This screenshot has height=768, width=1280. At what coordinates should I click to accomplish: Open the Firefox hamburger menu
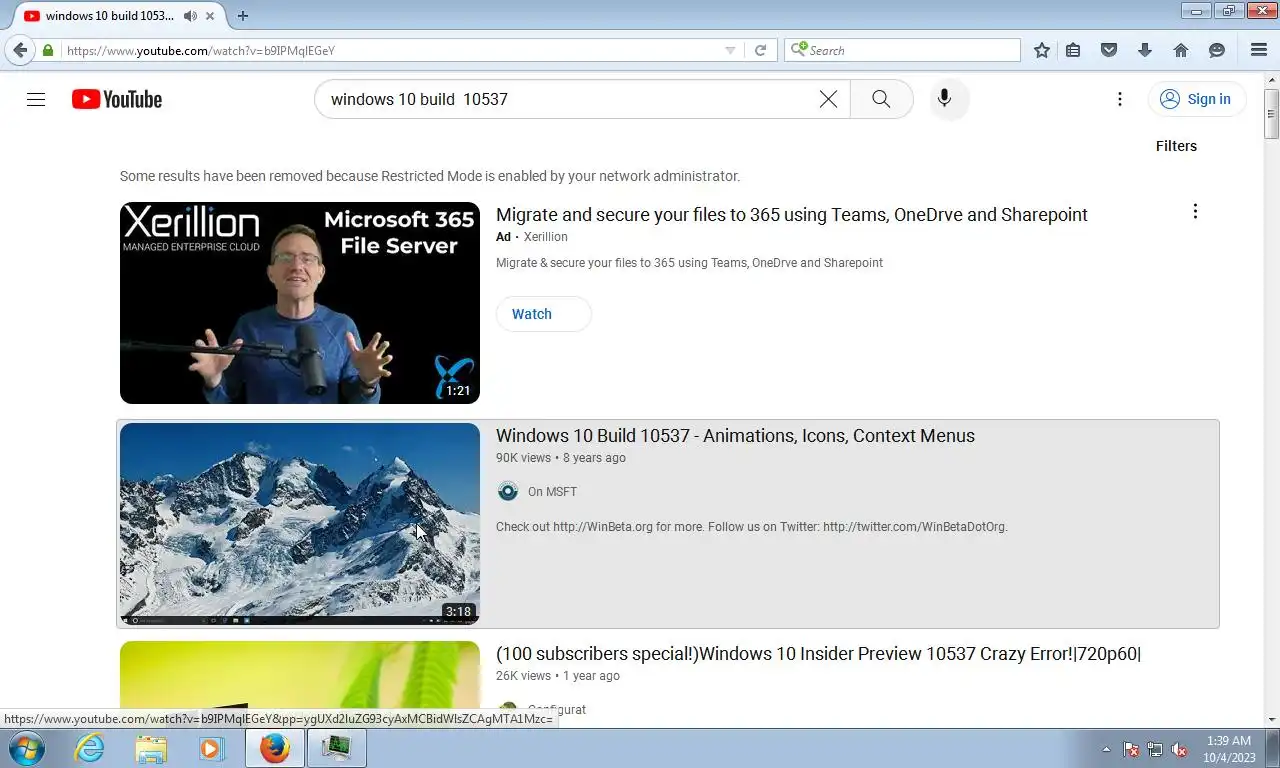click(x=1259, y=50)
